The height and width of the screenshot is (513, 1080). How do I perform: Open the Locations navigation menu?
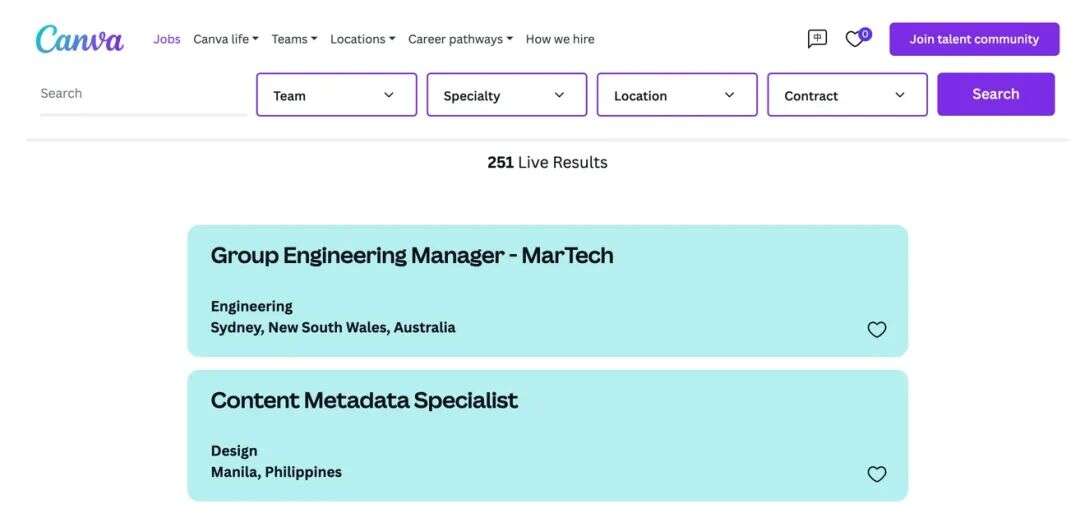coord(362,39)
